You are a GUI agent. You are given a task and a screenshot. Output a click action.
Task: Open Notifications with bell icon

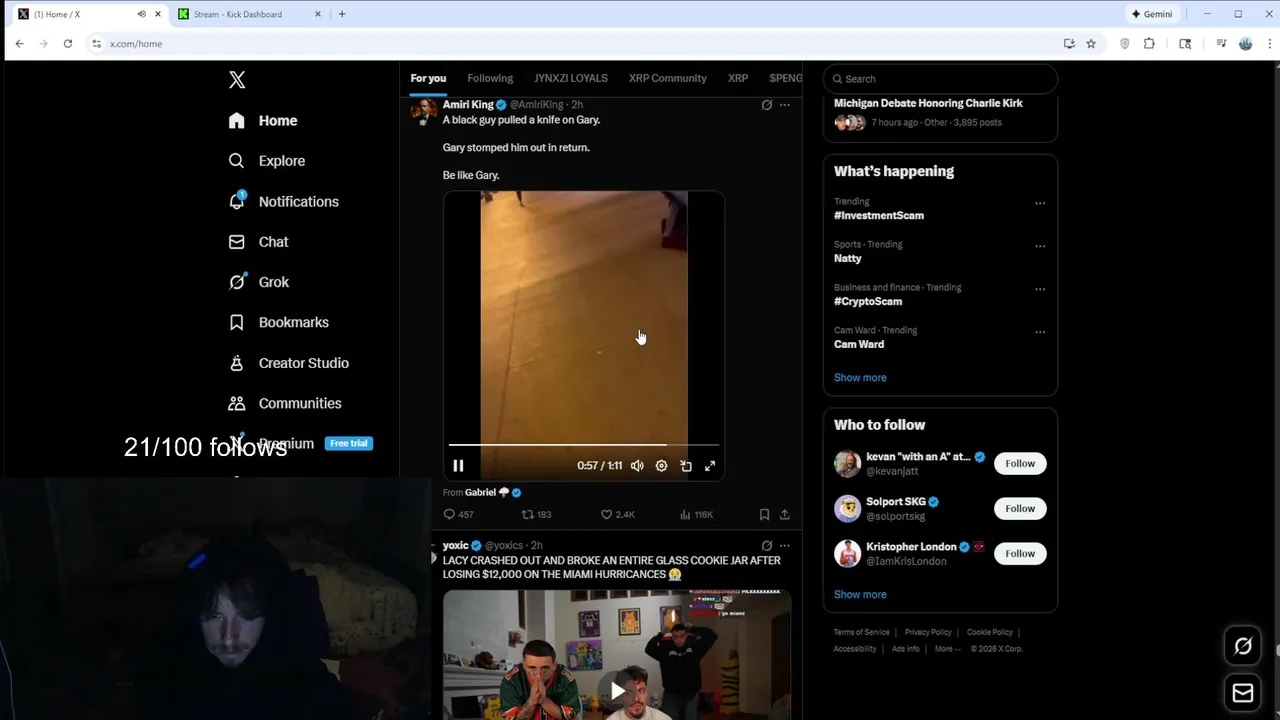click(x=283, y=202)
